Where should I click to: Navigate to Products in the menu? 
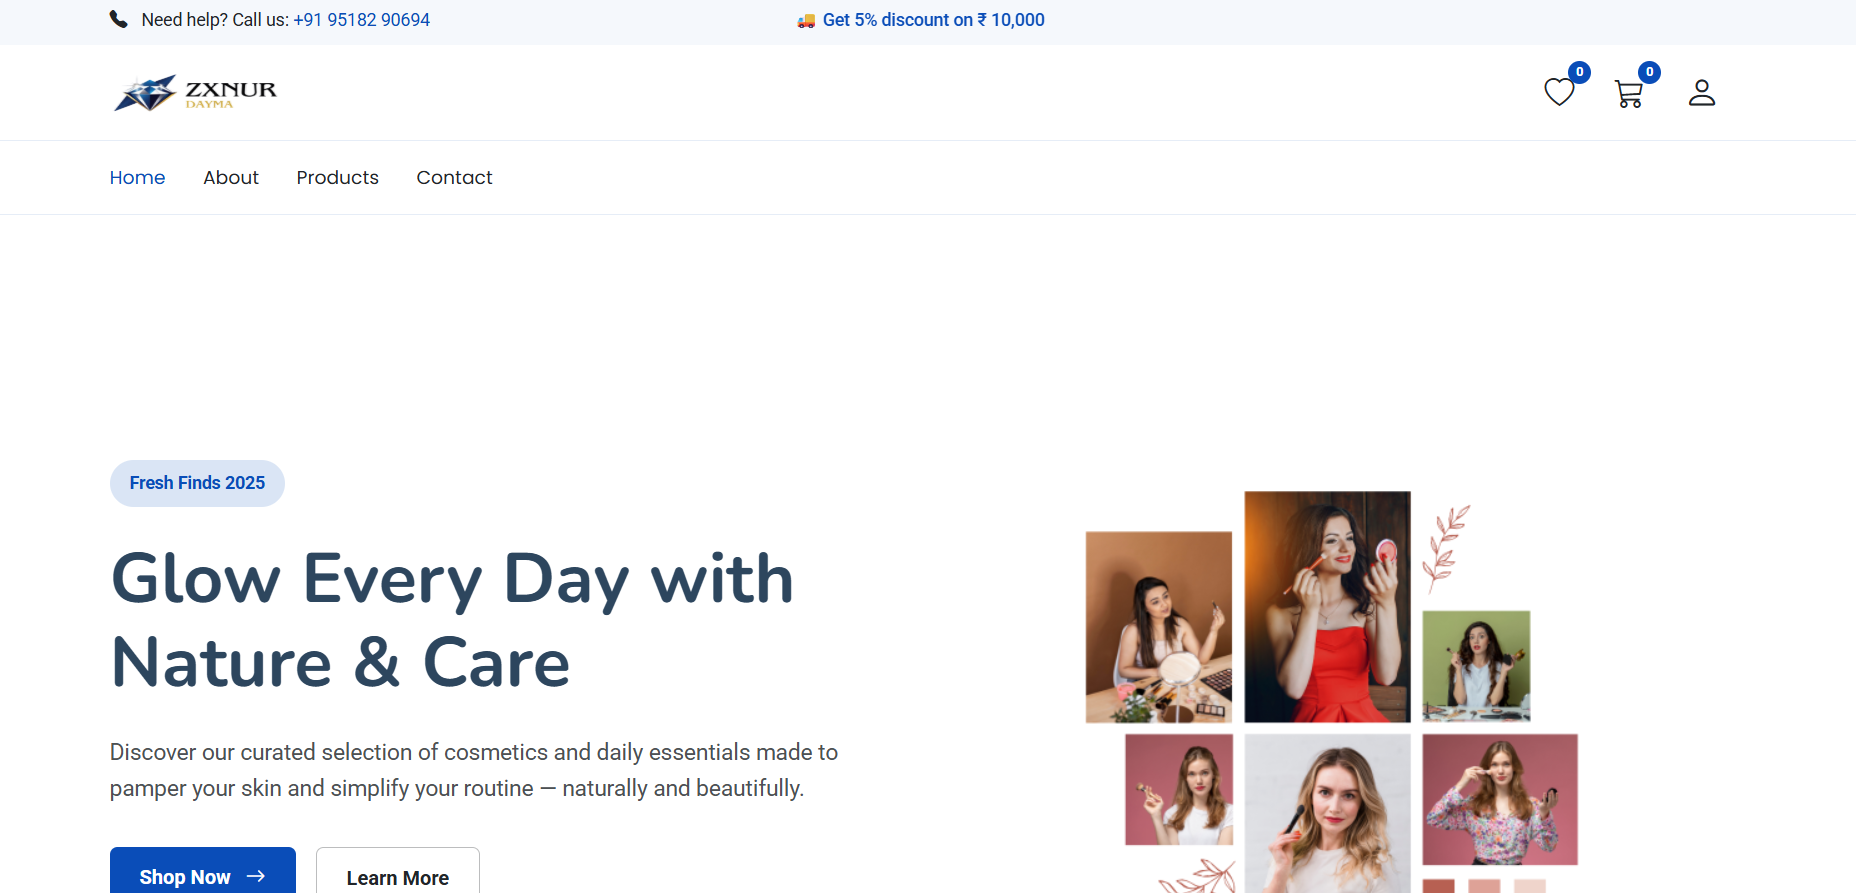click(x=337, y=178)
